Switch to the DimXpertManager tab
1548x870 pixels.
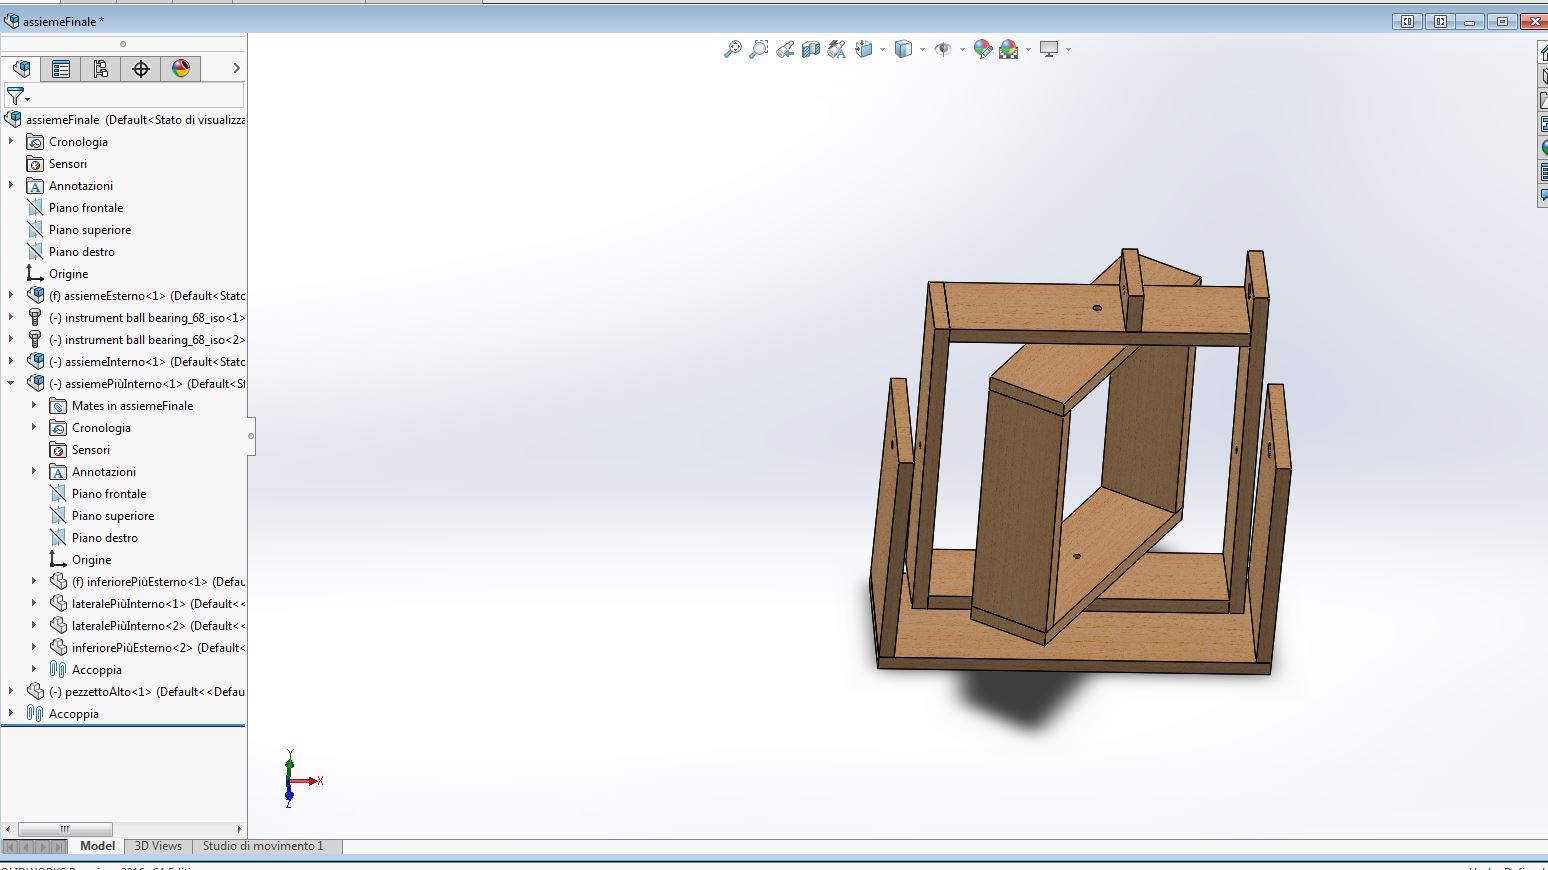[141, 68]
